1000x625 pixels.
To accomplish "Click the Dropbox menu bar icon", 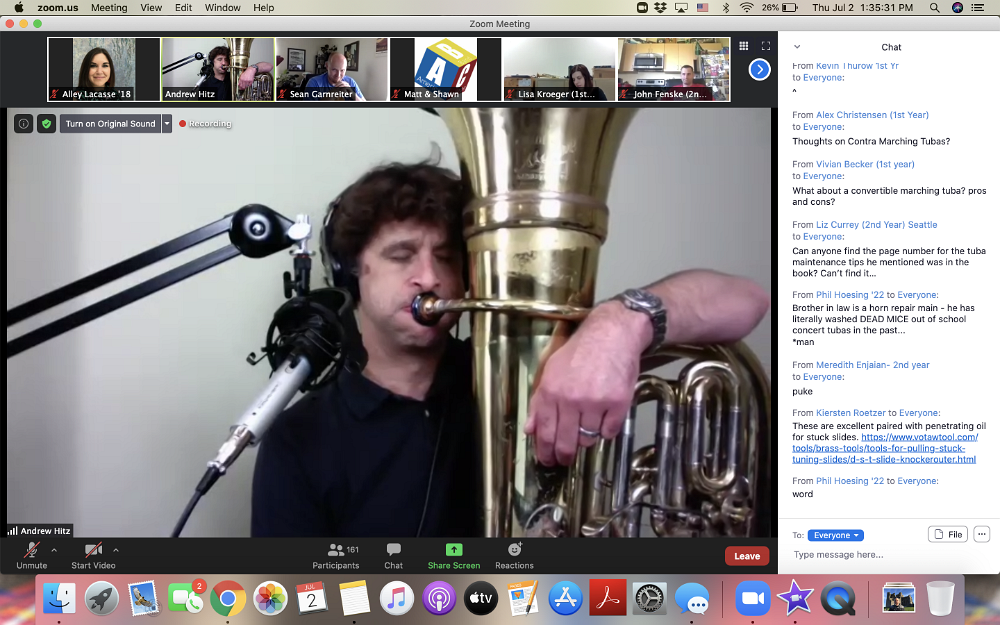I will coord(660,8).
